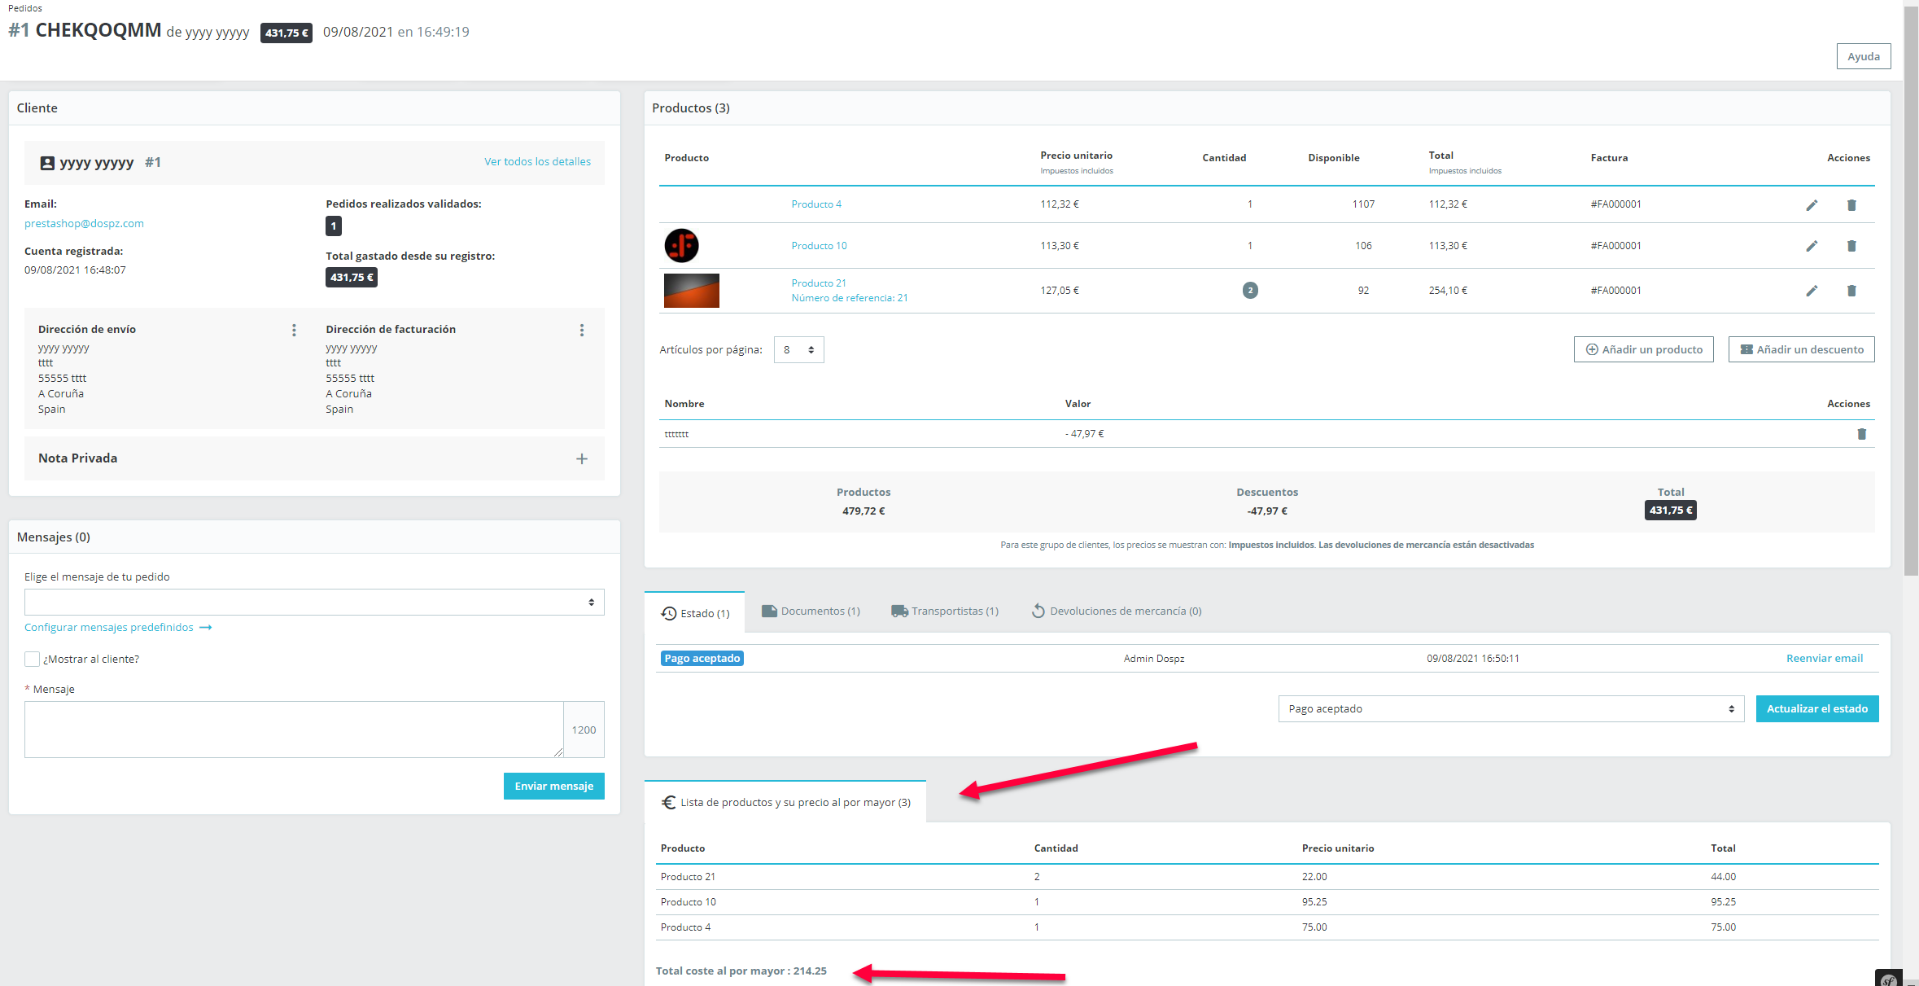The width and height of the screenshot is (1919, 986).
Task: Click the edit pencil for Producto 21
Action: pos(1811,291)
